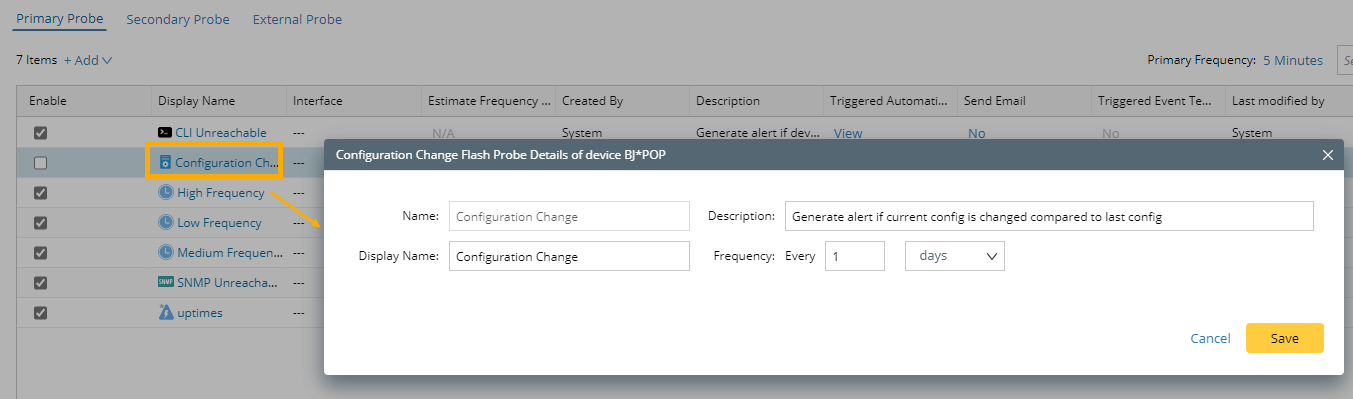Open the Primary Frequency 5 Minutes selector
The height and width of the screenshot is (399, 1353).
coord(1293,60)
